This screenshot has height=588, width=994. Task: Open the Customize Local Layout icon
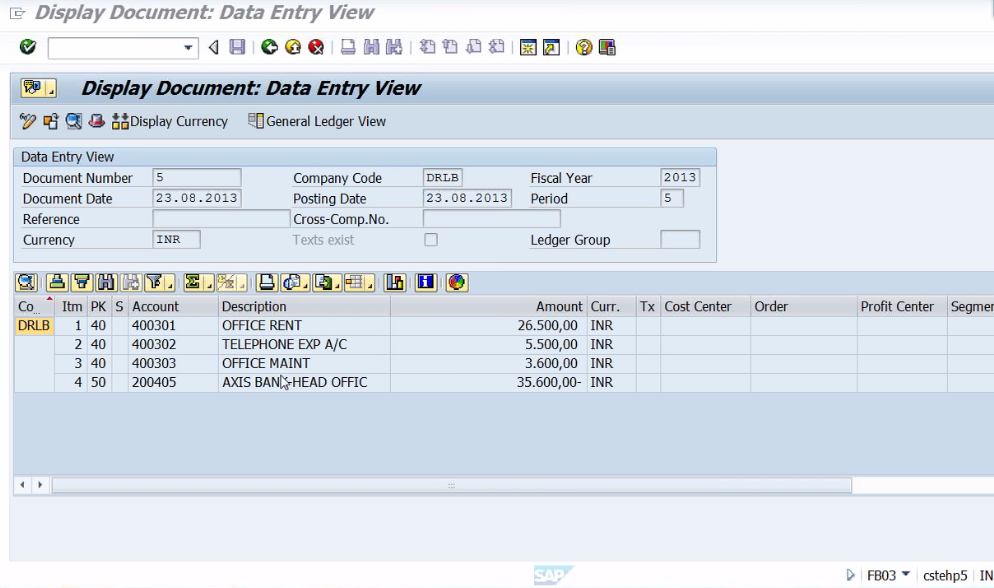pyautogui.click(x=607, y=48)
